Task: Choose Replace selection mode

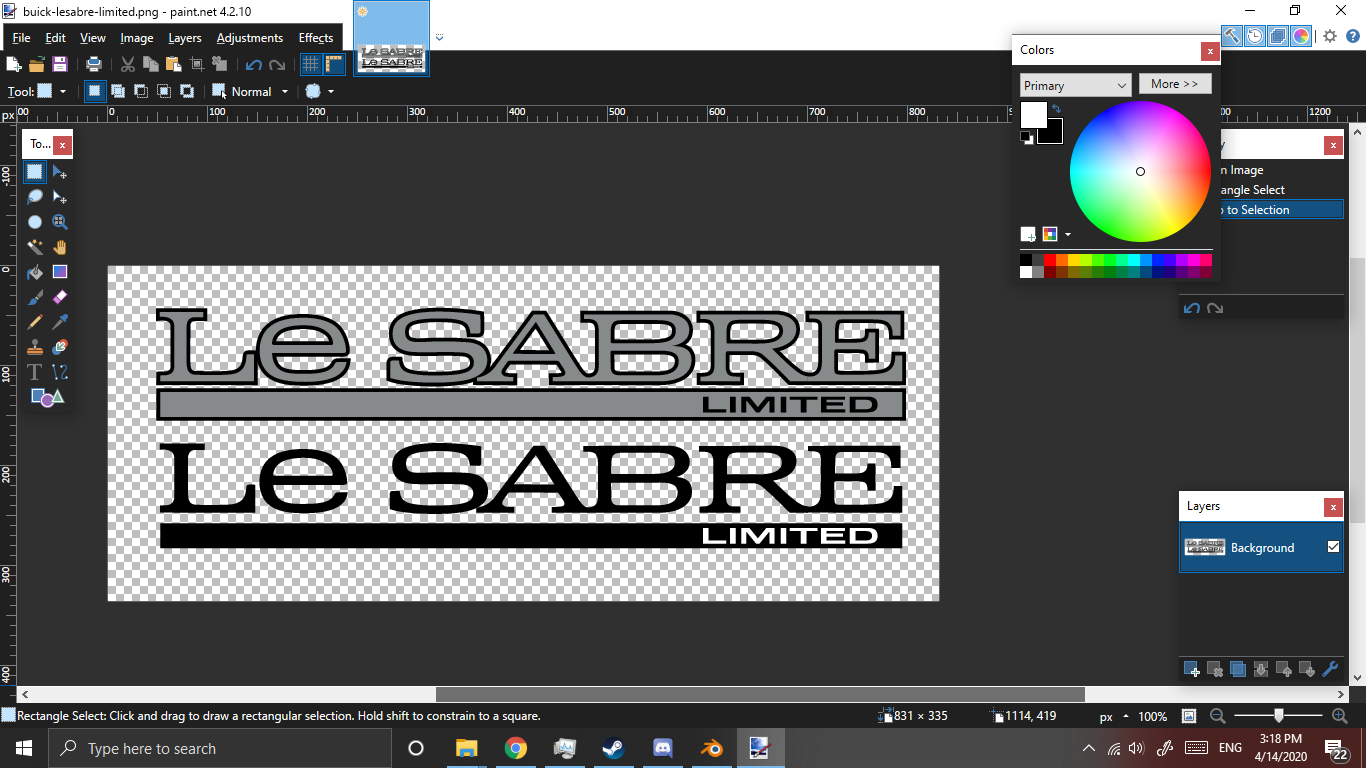Action: tap(95, 91)
